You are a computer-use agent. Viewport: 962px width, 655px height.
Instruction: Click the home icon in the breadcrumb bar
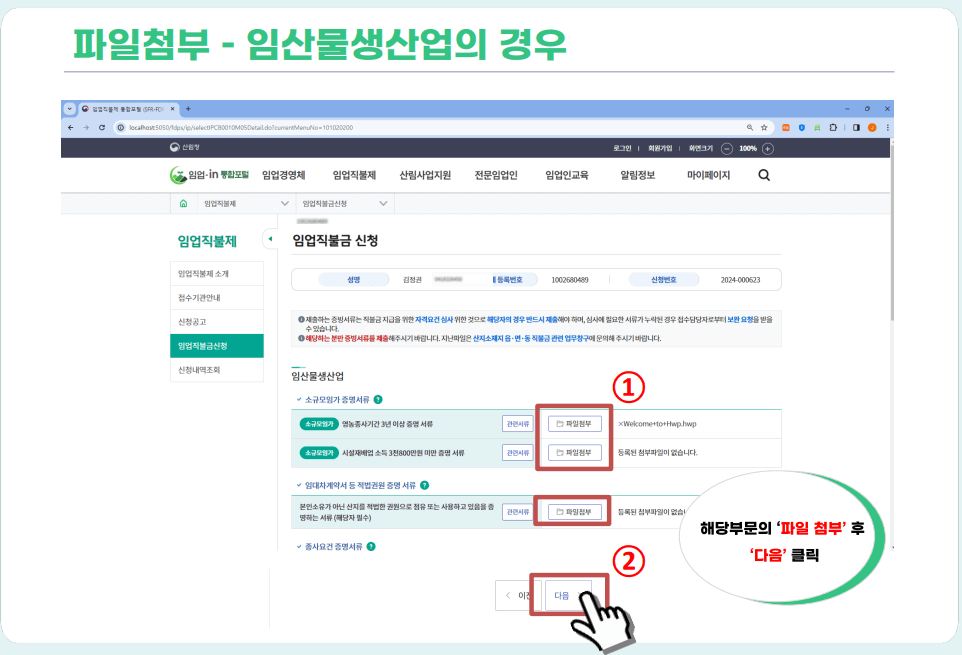coord(182,205)
